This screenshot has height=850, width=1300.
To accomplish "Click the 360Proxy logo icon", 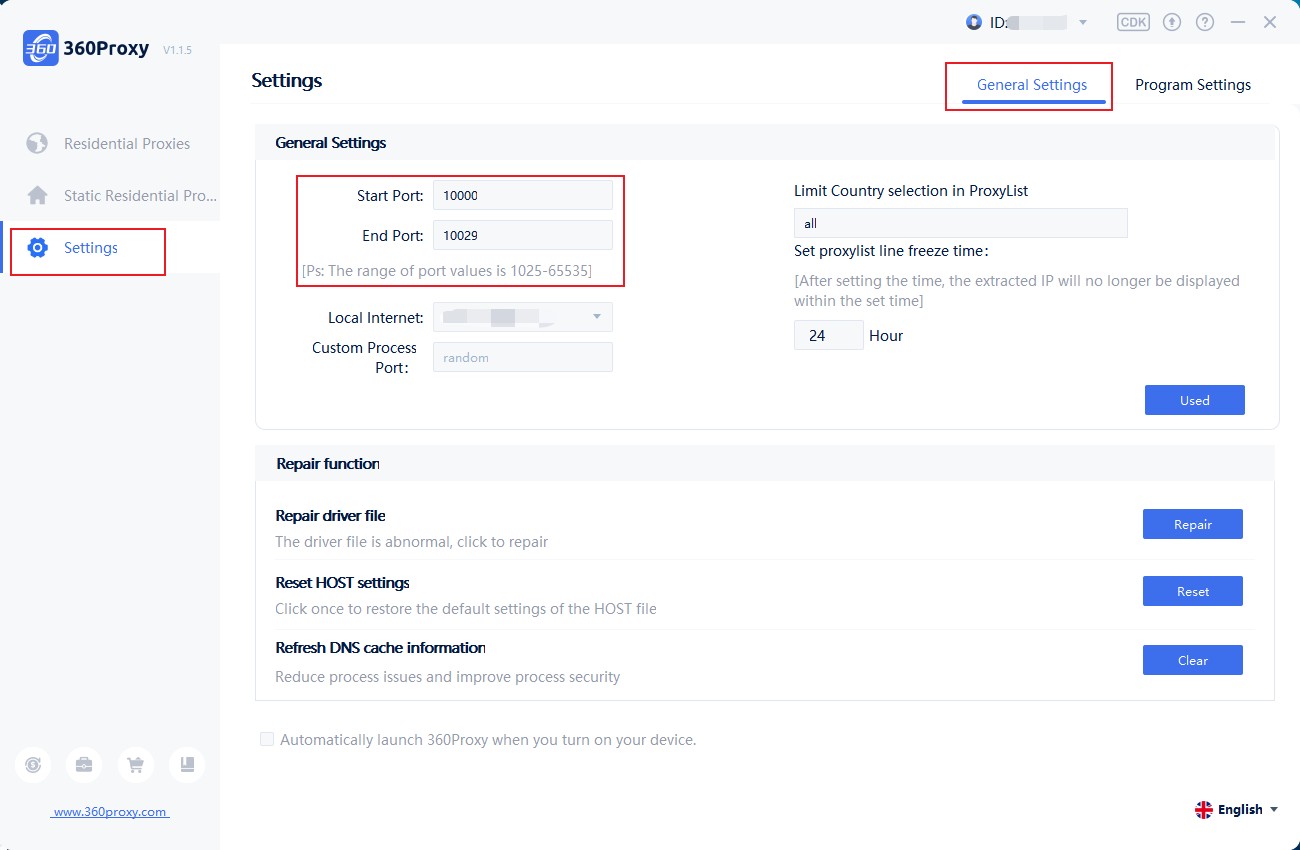I will click(x=40, y=48).
